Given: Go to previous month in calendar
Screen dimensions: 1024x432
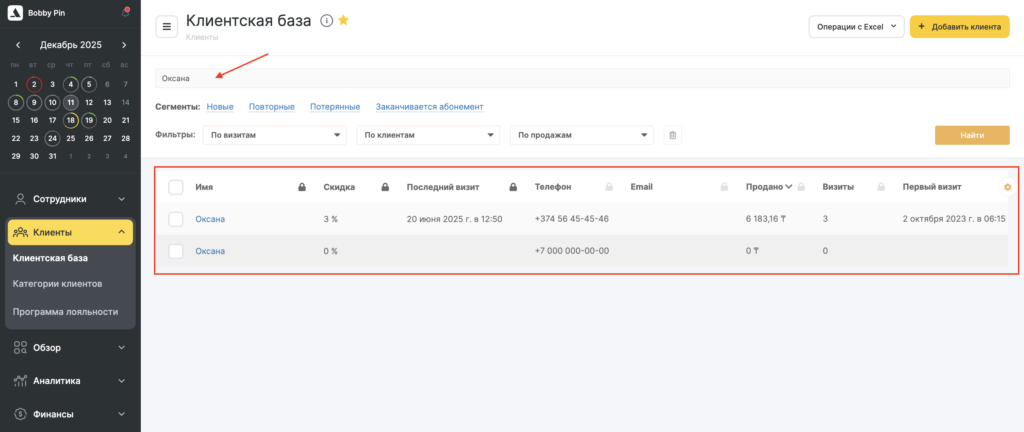Looking at the screenshot, I should [x=17, y=45].
